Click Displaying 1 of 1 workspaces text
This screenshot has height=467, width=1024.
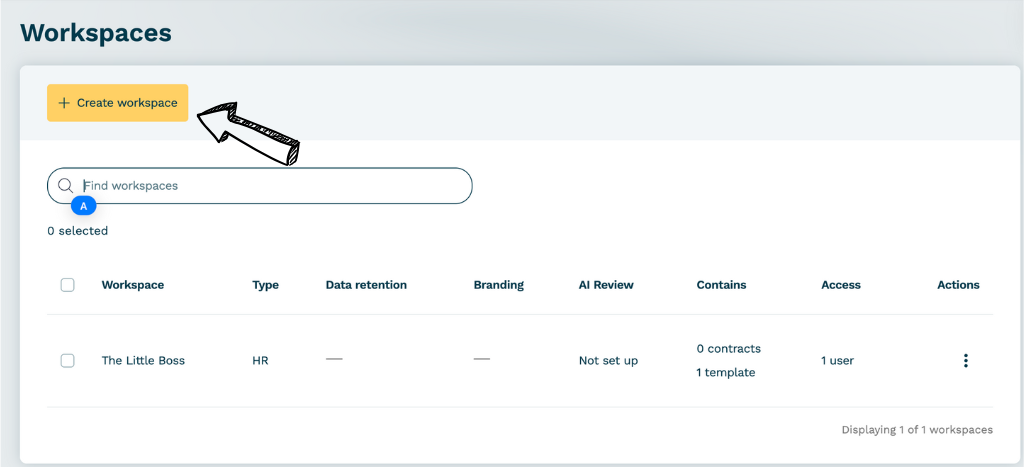pos(917,430)
